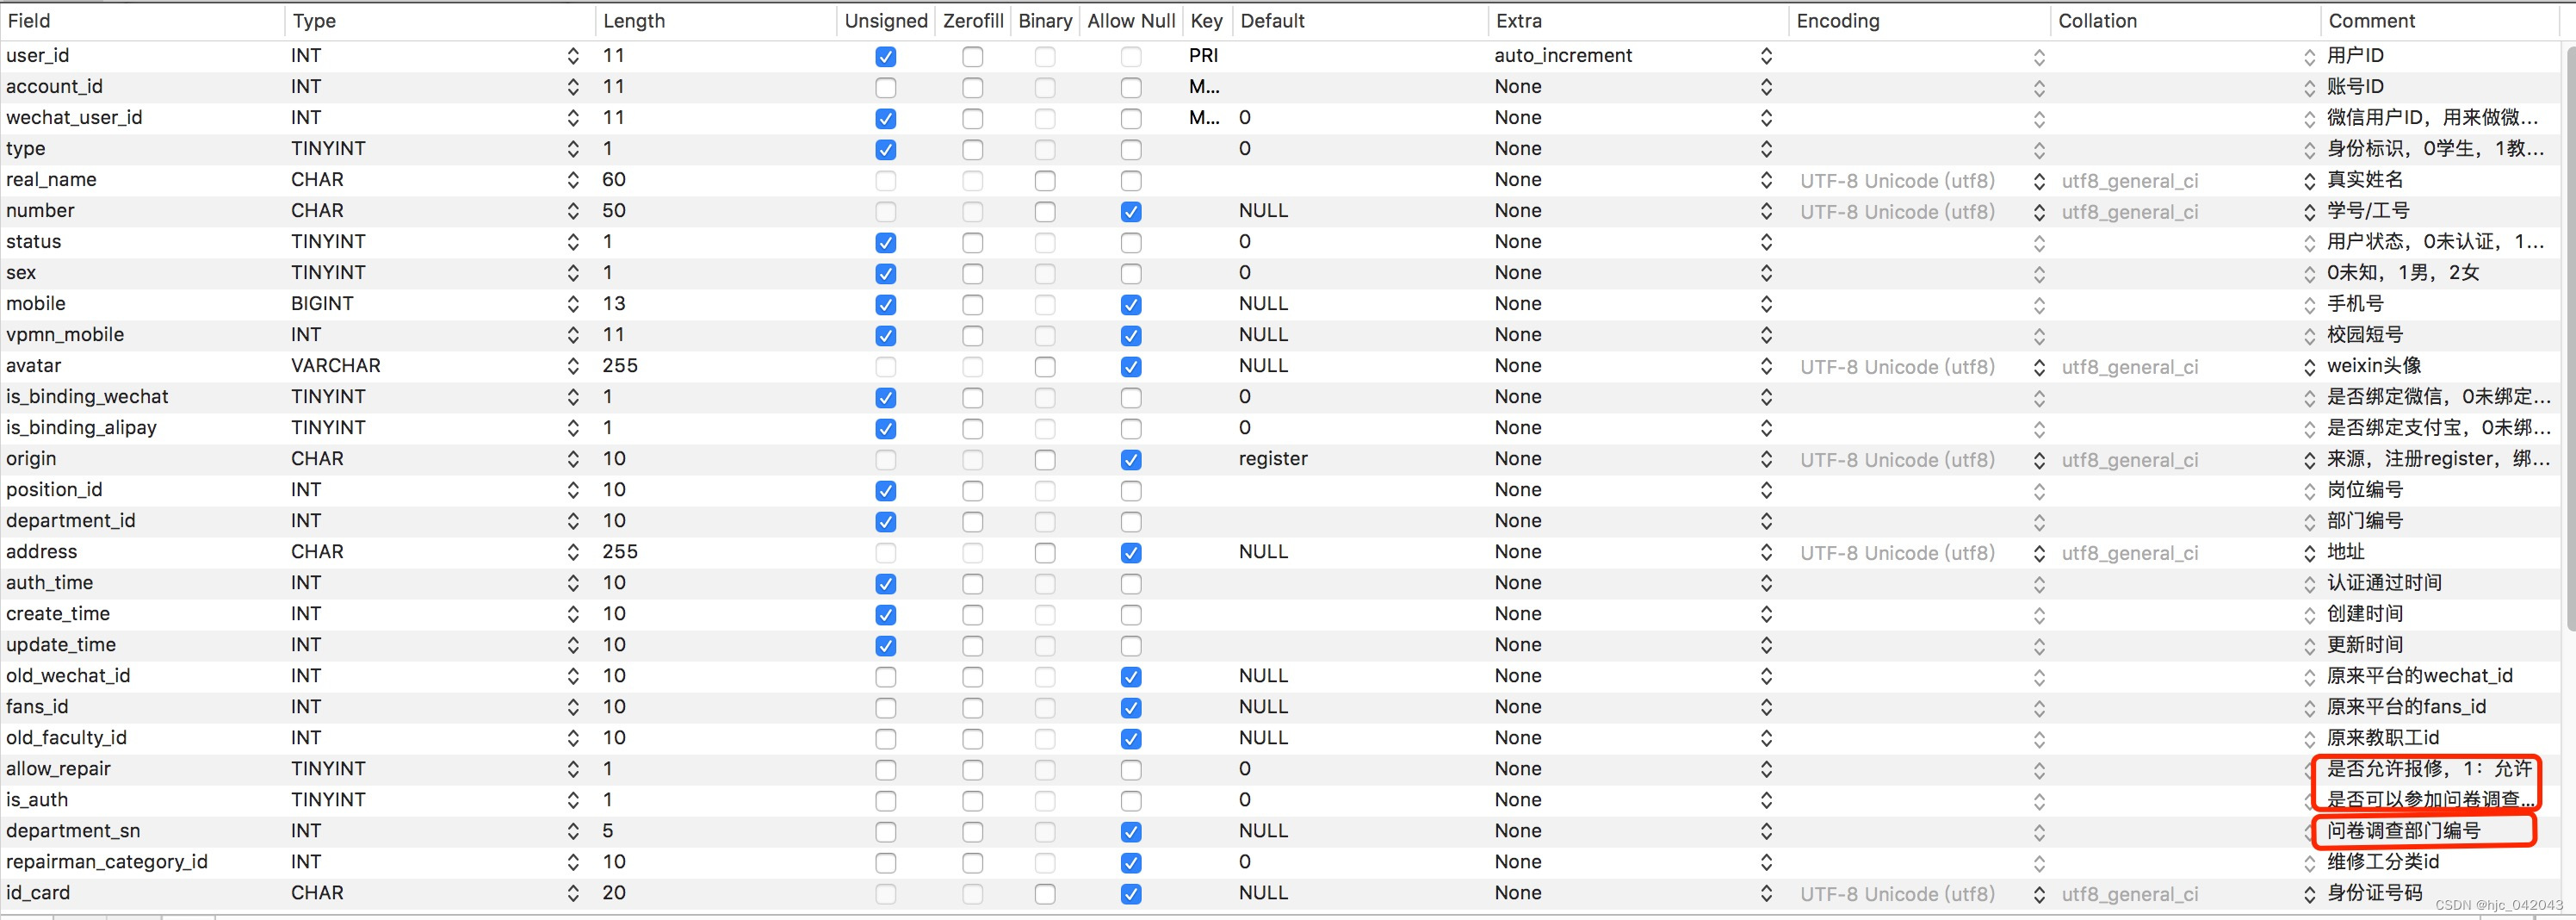Click the Collation column header
2576x920 pixels.
point(2184,21)
